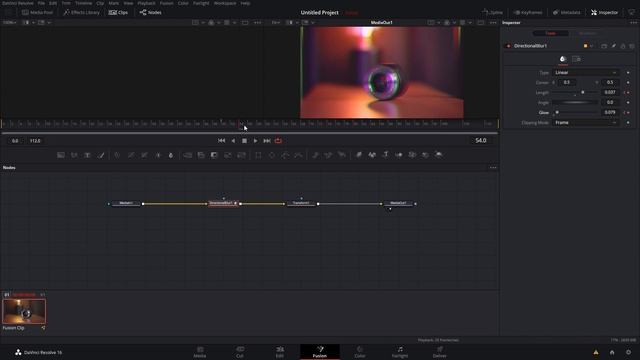The image size is (640, 360).
Task: Add a Matte Control node from toolbar
Action: (x=214, y=155)
